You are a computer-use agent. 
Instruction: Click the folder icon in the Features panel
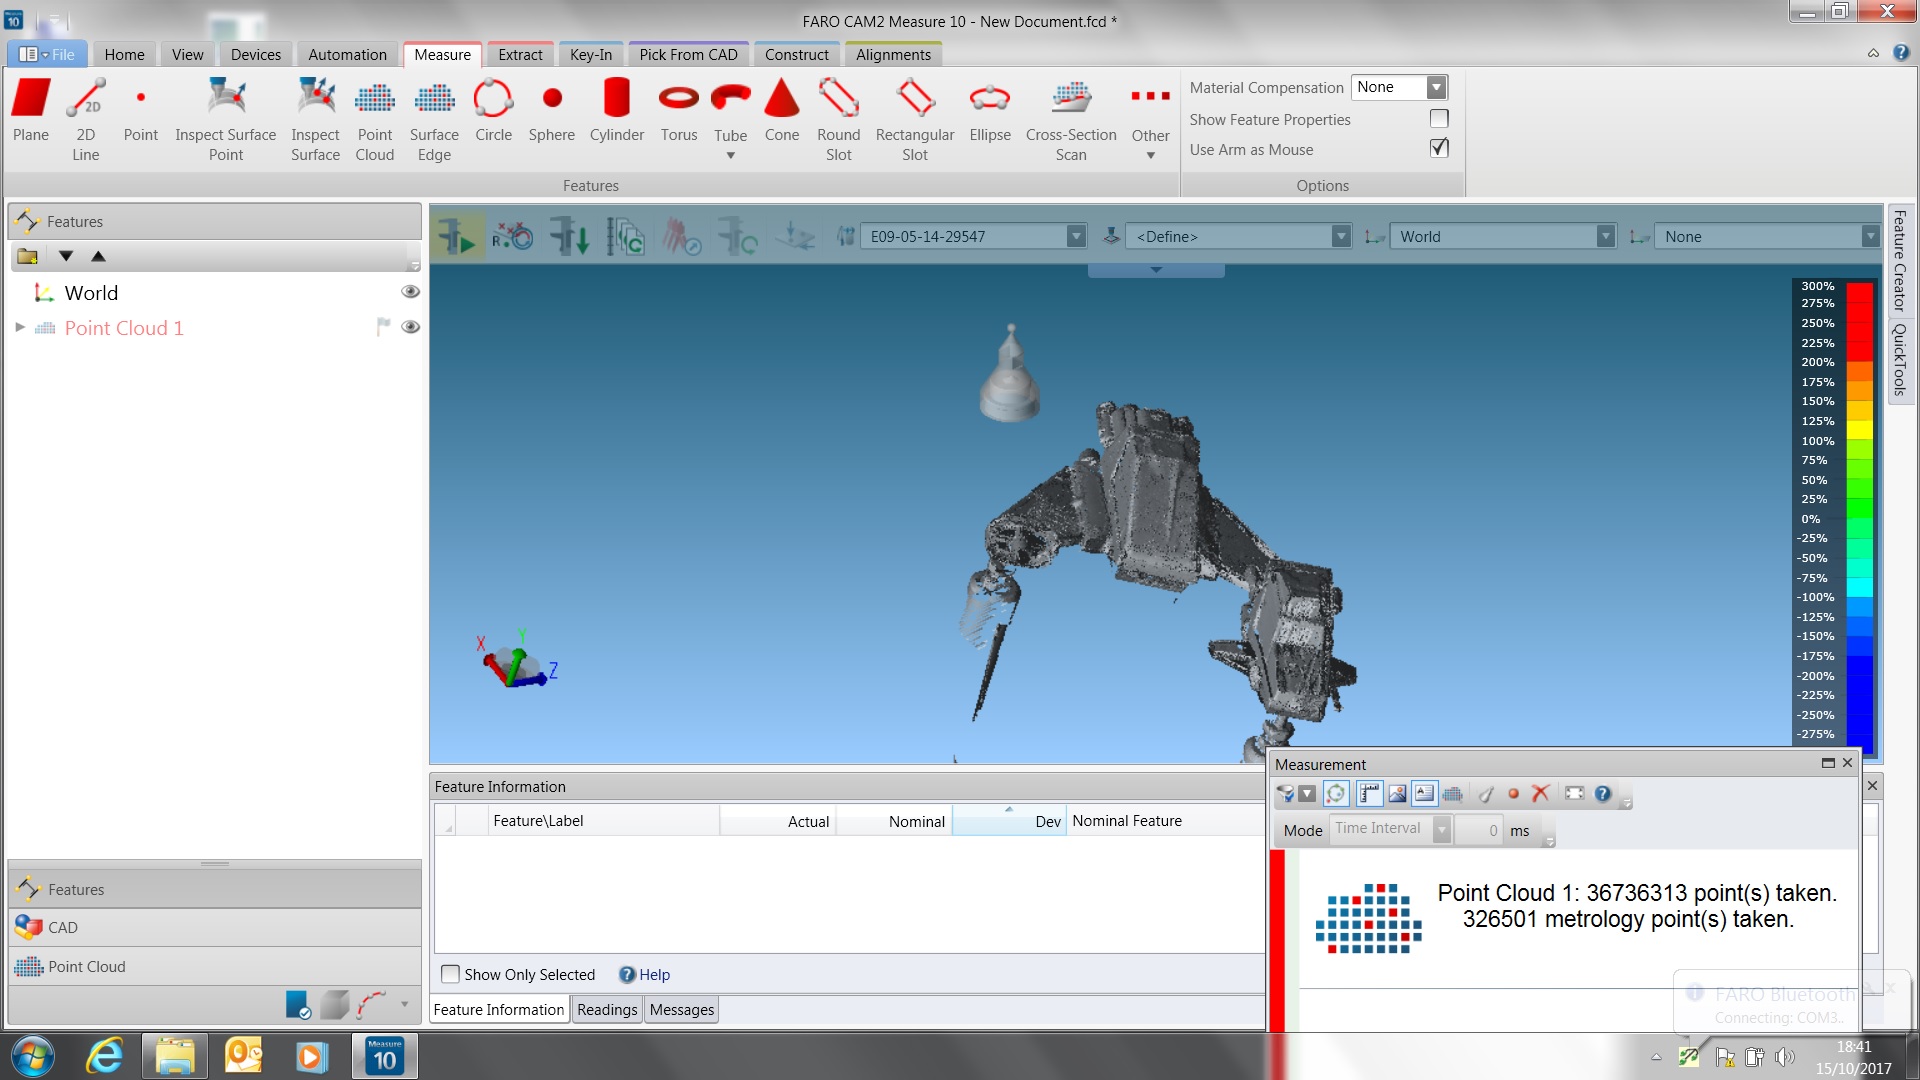[x=28, y=256]
